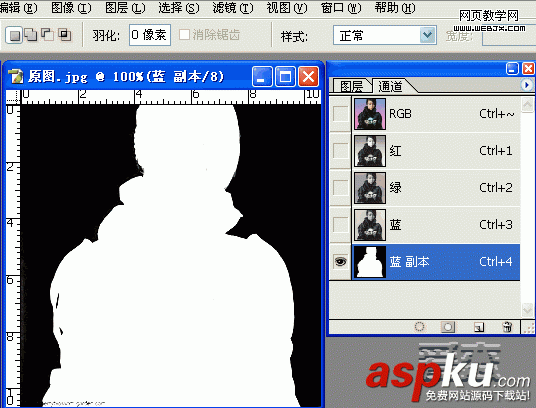Screen dimensions: 536x408
Task: Click the 宽度 input field
Action: (x=509, y=36)
